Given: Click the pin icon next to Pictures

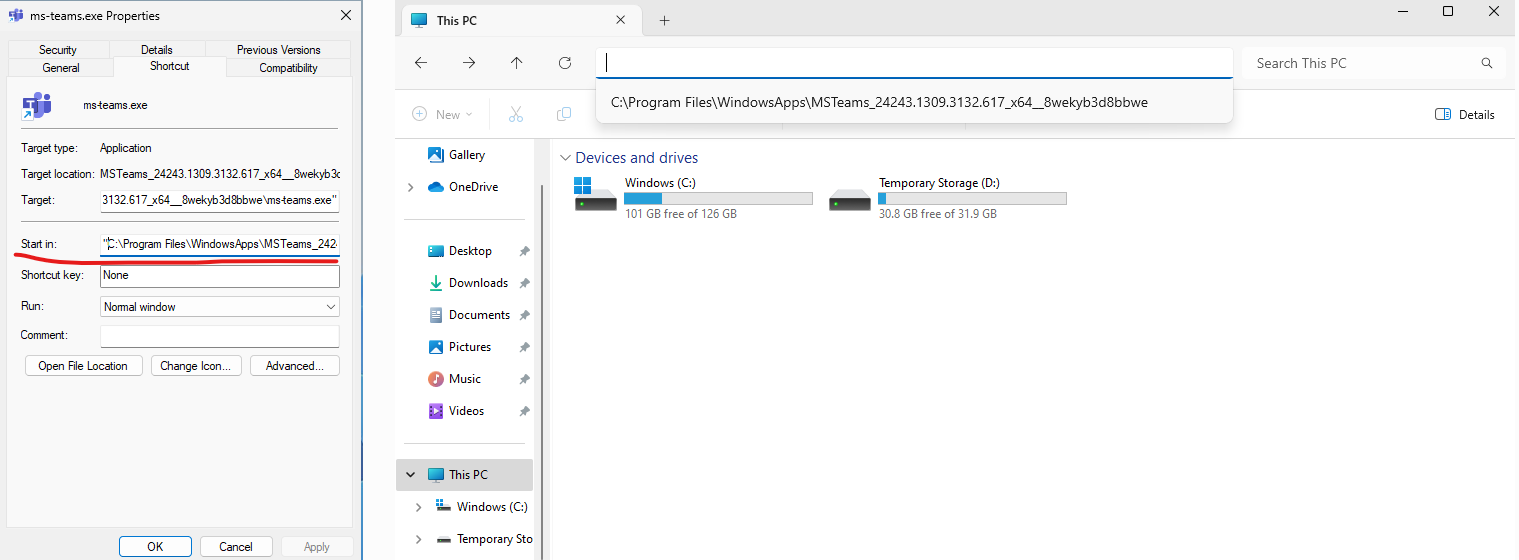Looking at the screenshot, I should (524, 347).
